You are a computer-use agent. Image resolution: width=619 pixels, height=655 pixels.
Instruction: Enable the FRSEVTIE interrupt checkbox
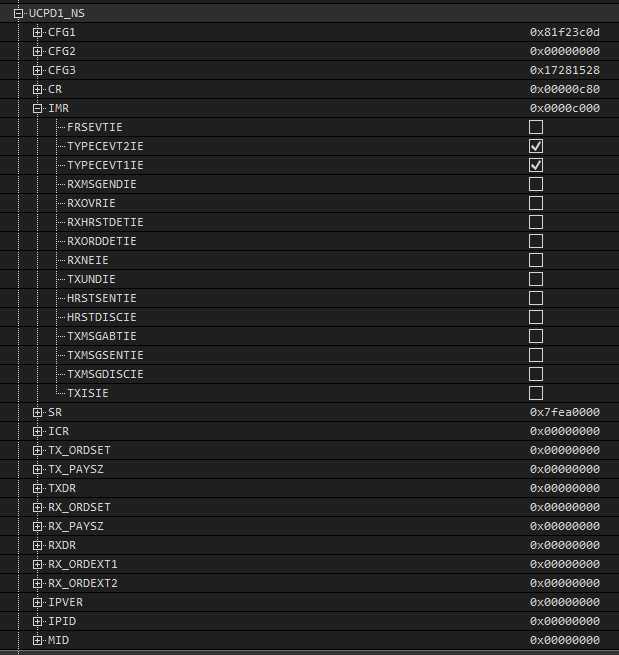pyautogui.click(x=536, y=127)
